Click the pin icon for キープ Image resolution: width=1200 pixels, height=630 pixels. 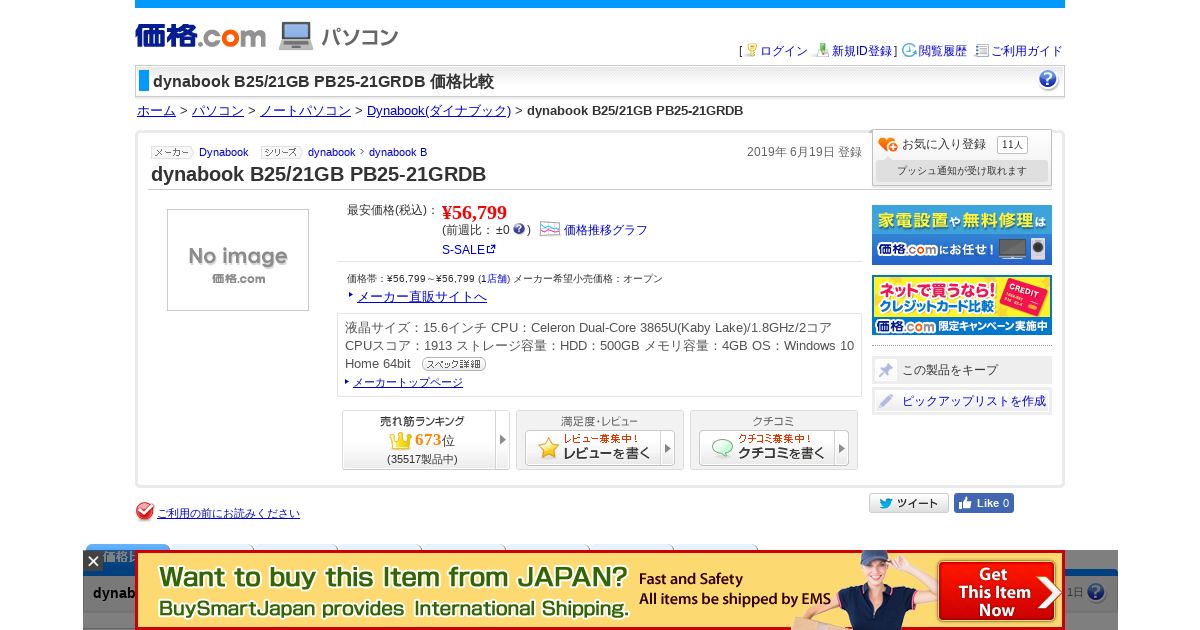coord(886,370)
